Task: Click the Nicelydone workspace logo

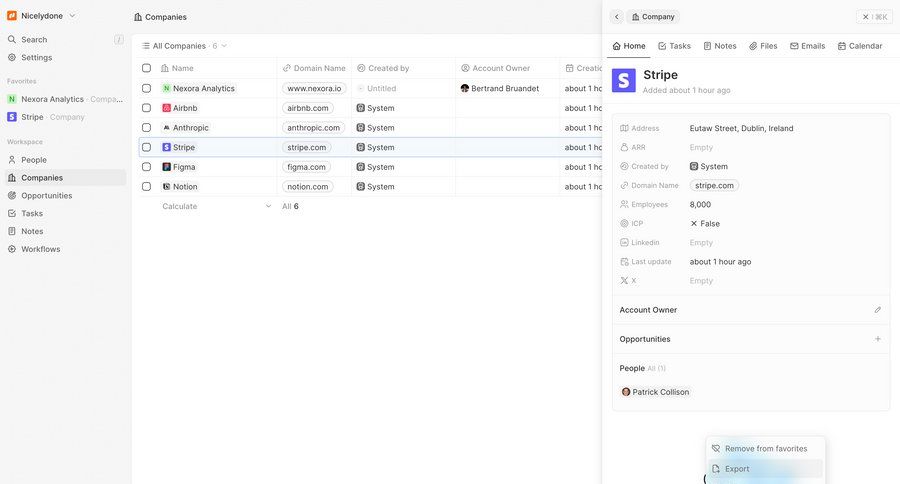Action: [12, 16]
